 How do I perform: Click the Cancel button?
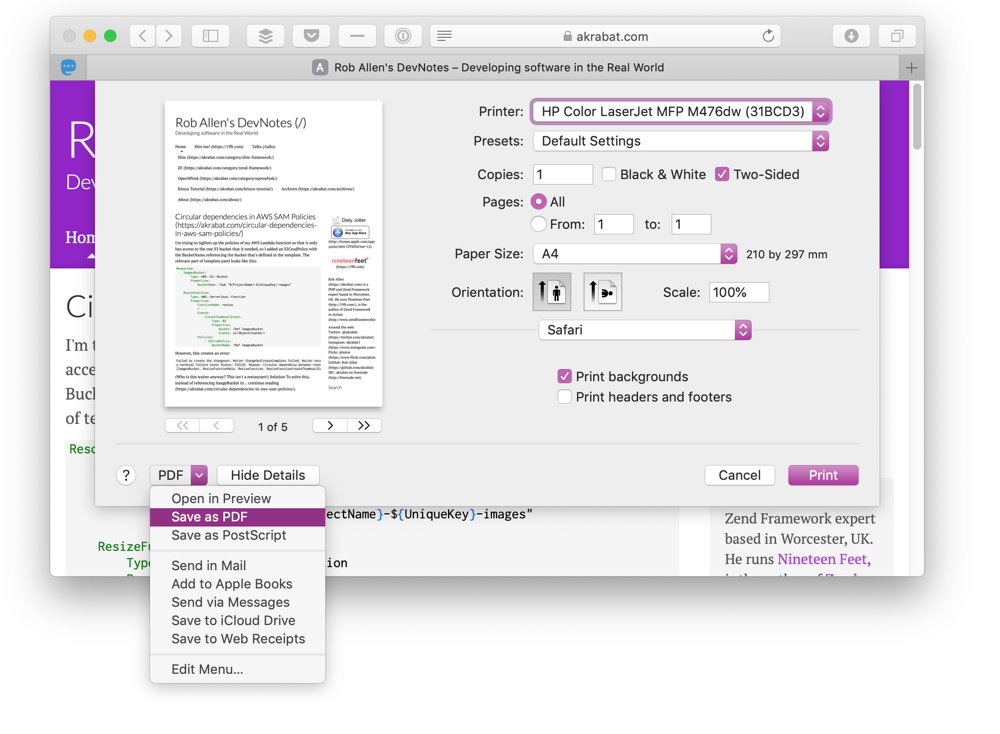(740, 475)
